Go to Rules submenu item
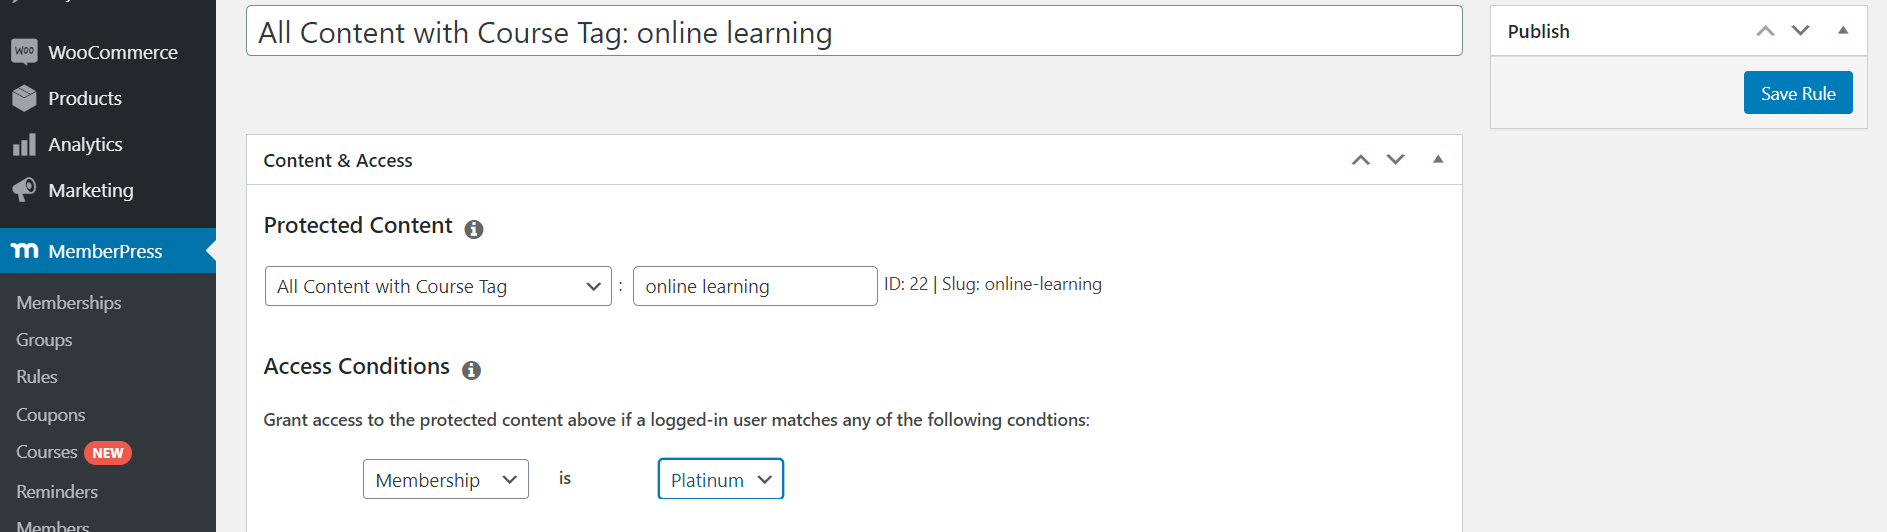 [37, 377]
